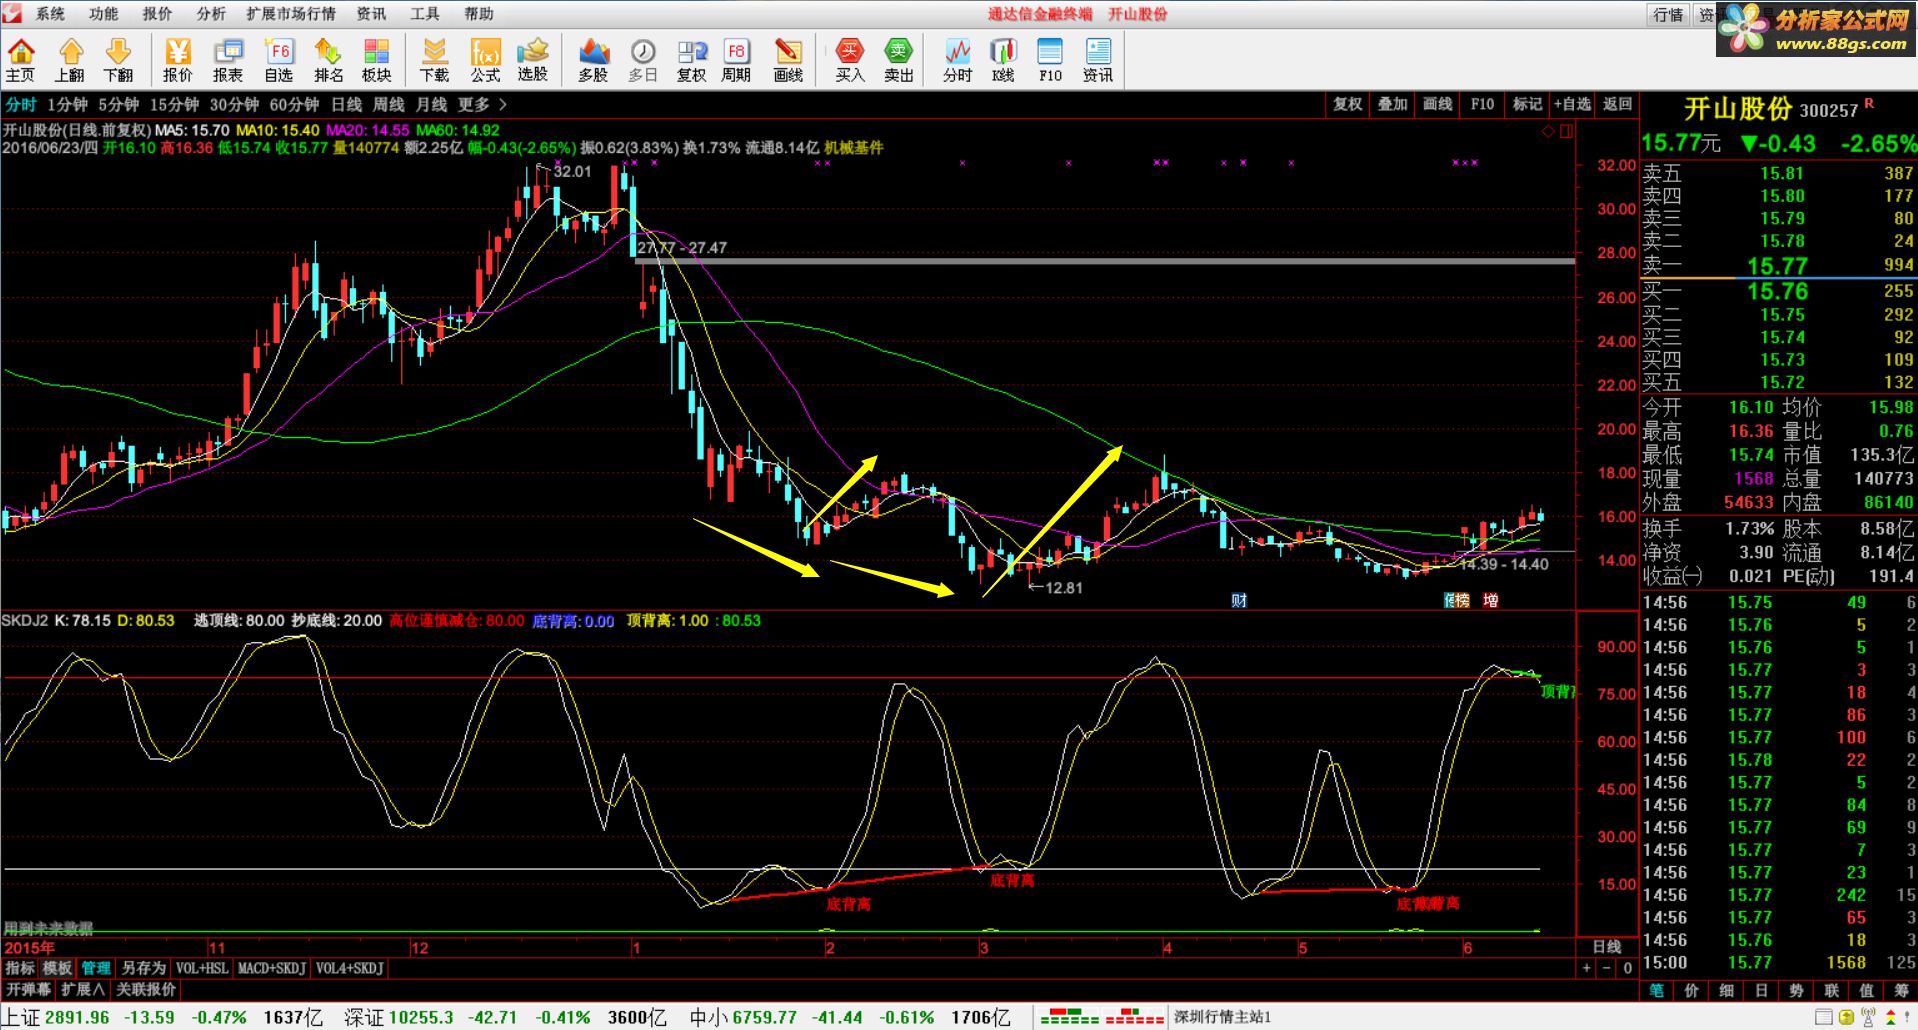Screen dimensions: 1918x1030
Task: Click the 周期 period icon
Action: pyautogui.click(x=736, y=60)
